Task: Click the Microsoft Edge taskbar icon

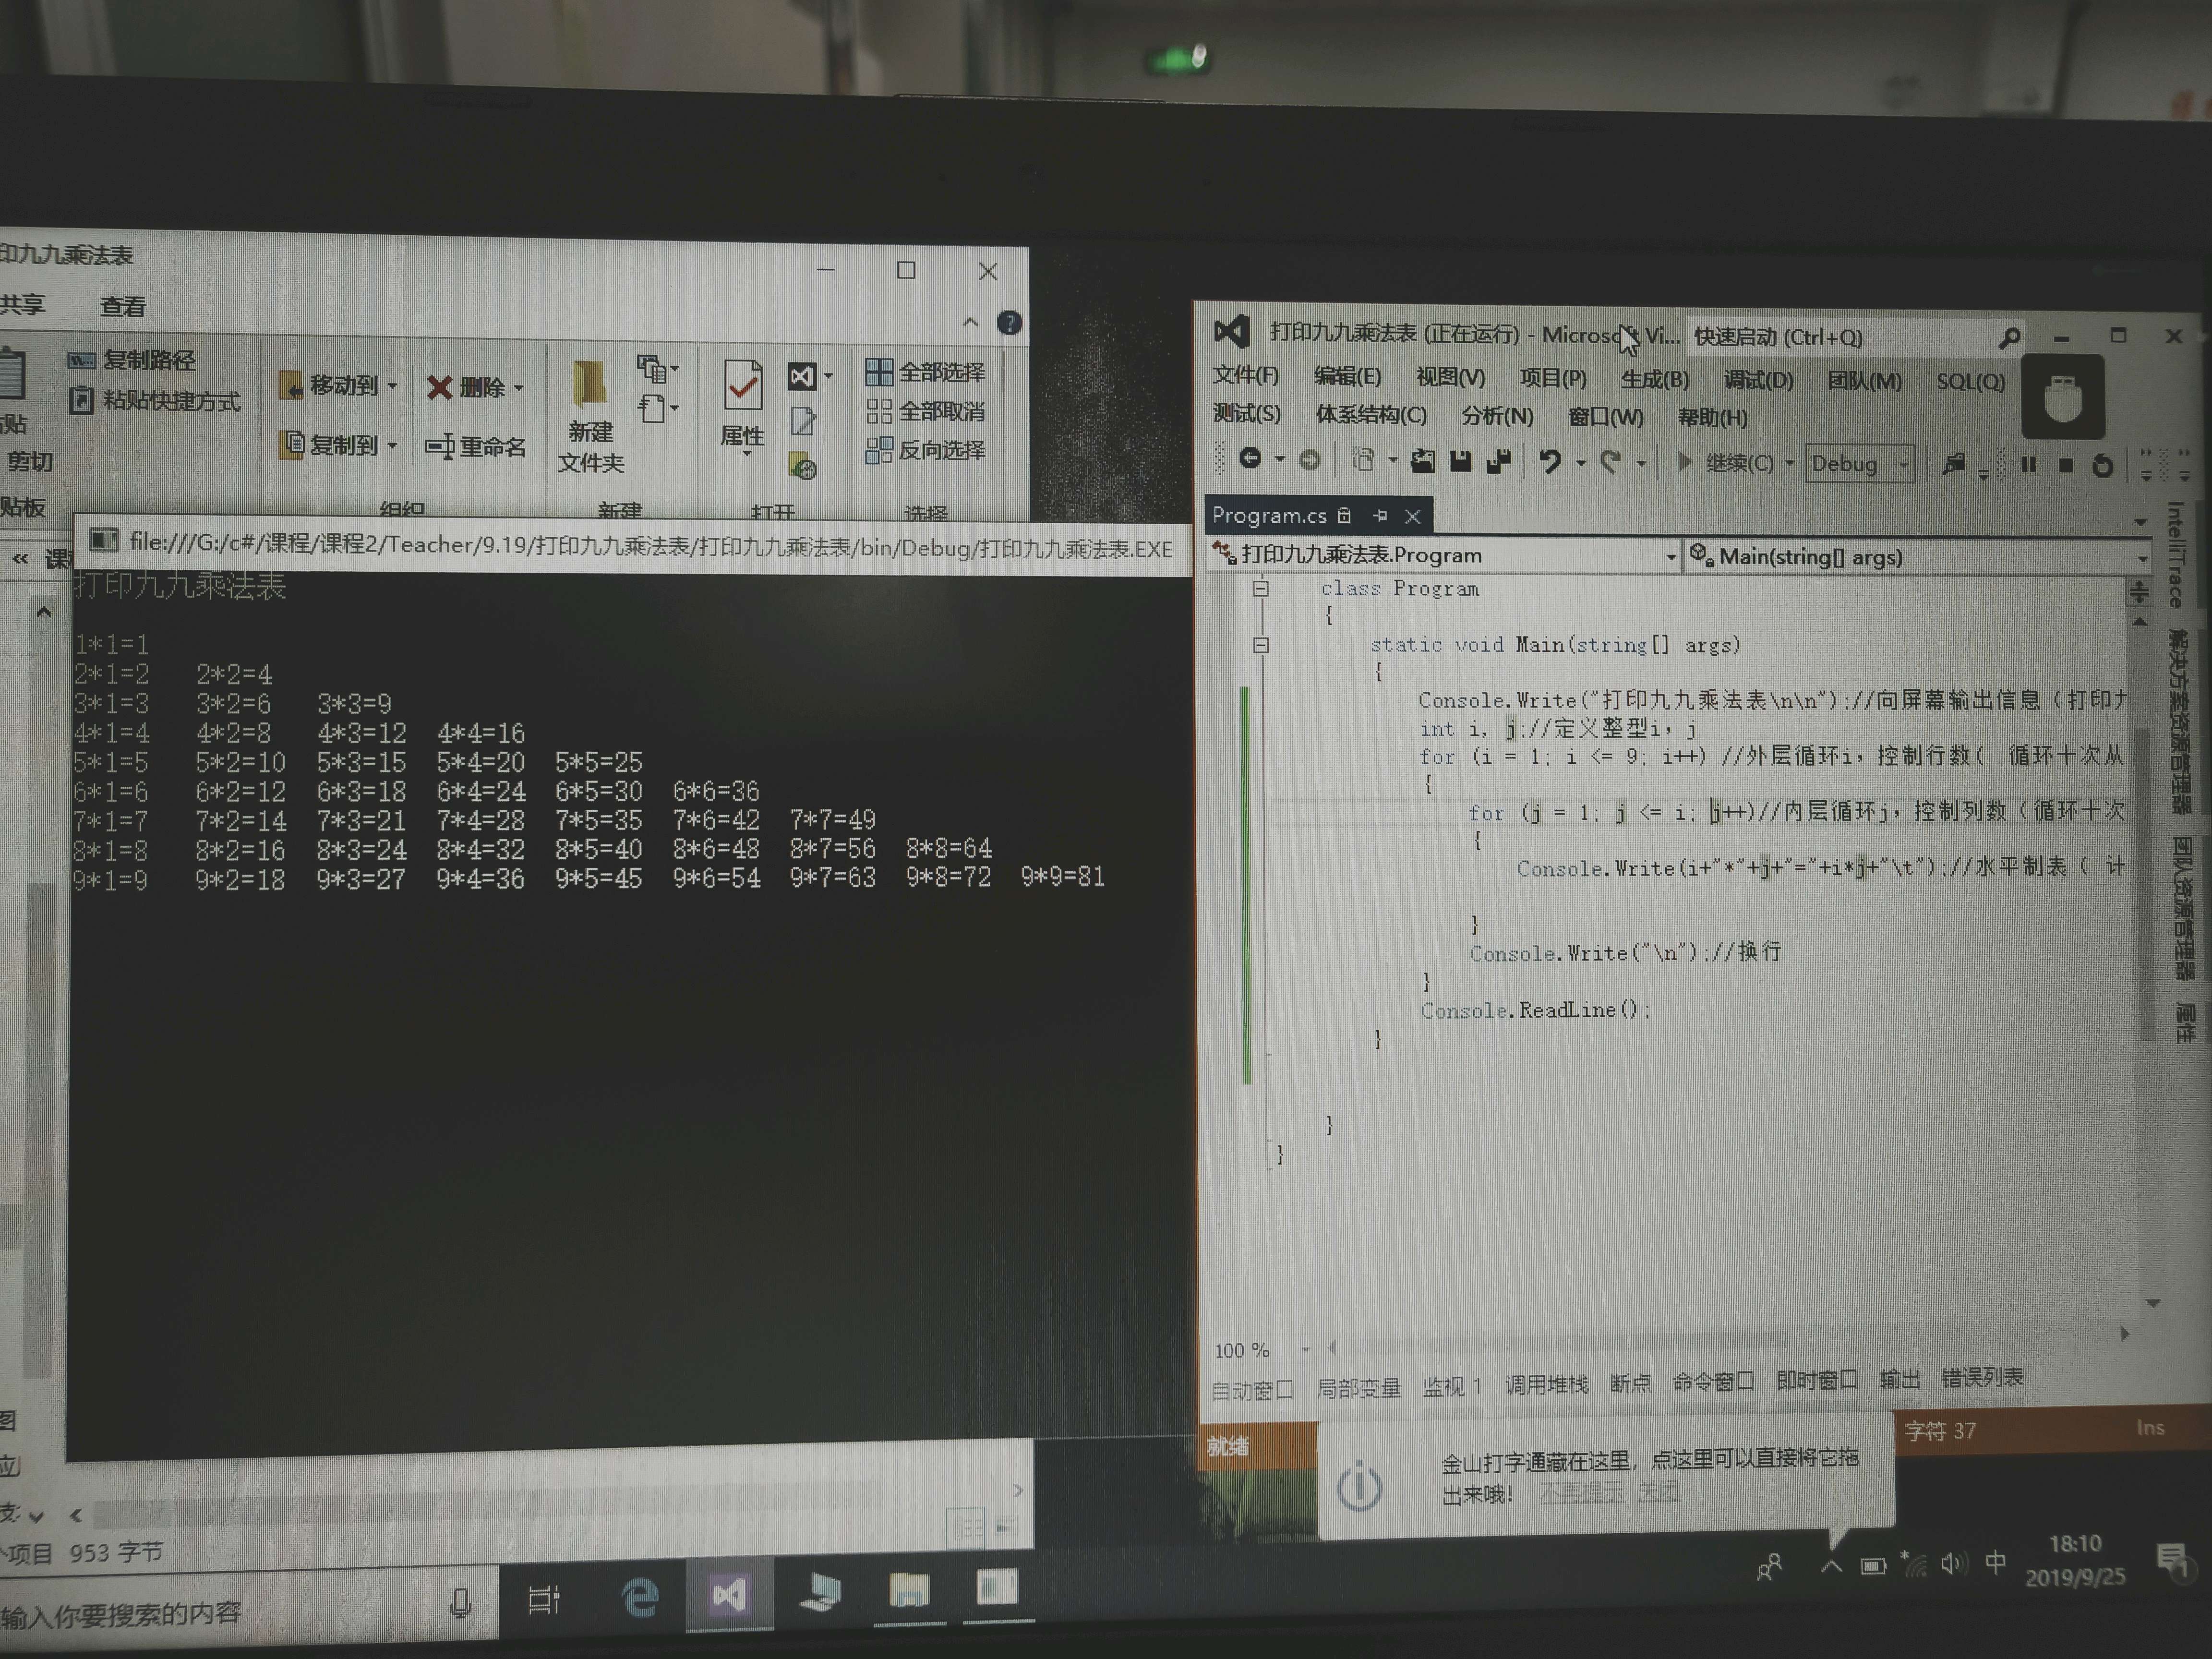Action: 640,1597
